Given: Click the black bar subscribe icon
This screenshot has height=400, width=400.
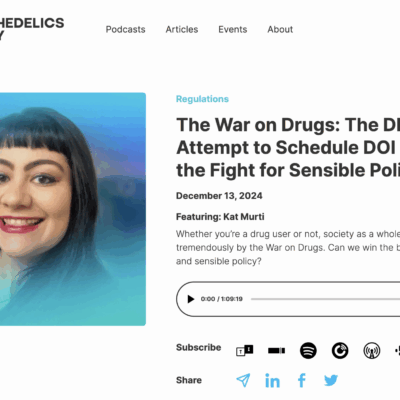Looking at the screenshot, I should [276, 350].
